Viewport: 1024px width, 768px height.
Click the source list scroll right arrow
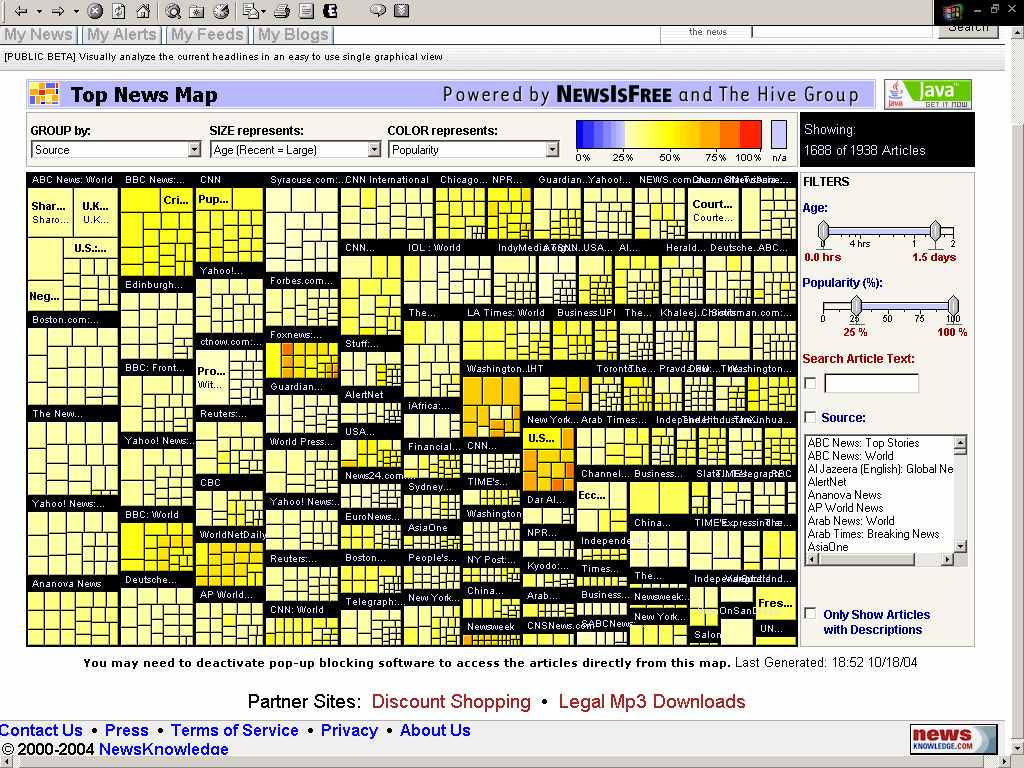click(x=948, y=559)
